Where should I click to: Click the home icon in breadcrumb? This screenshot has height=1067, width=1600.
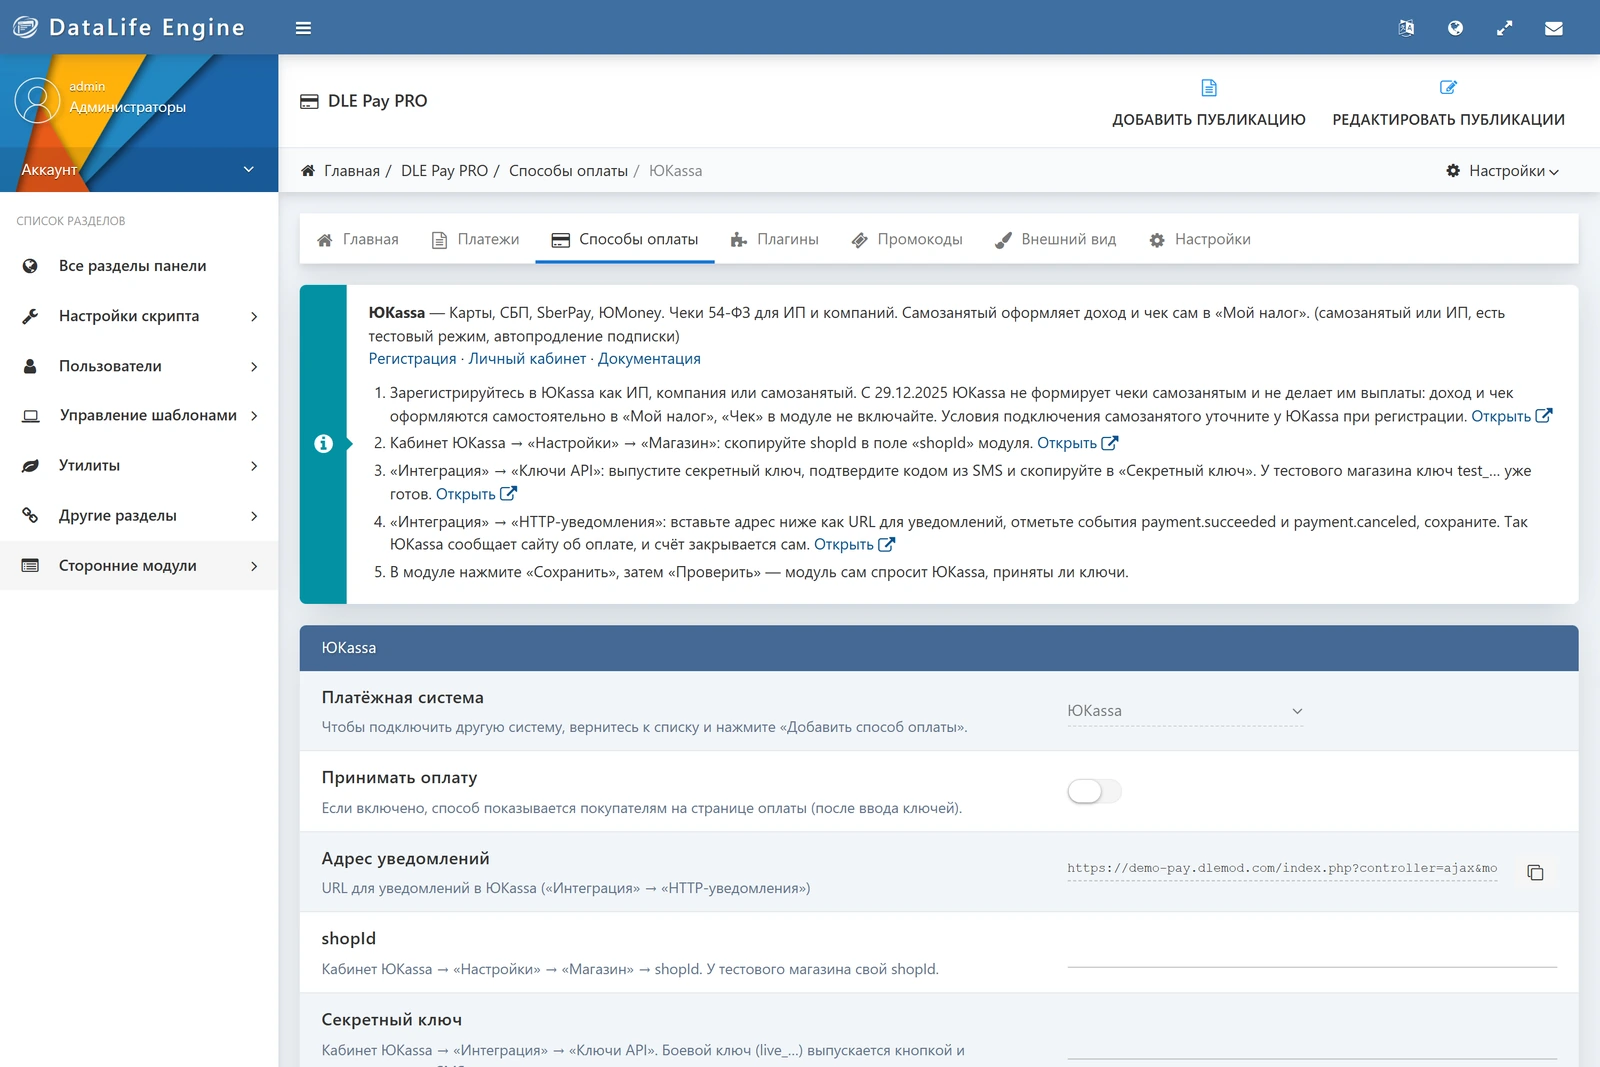point(308,171)
